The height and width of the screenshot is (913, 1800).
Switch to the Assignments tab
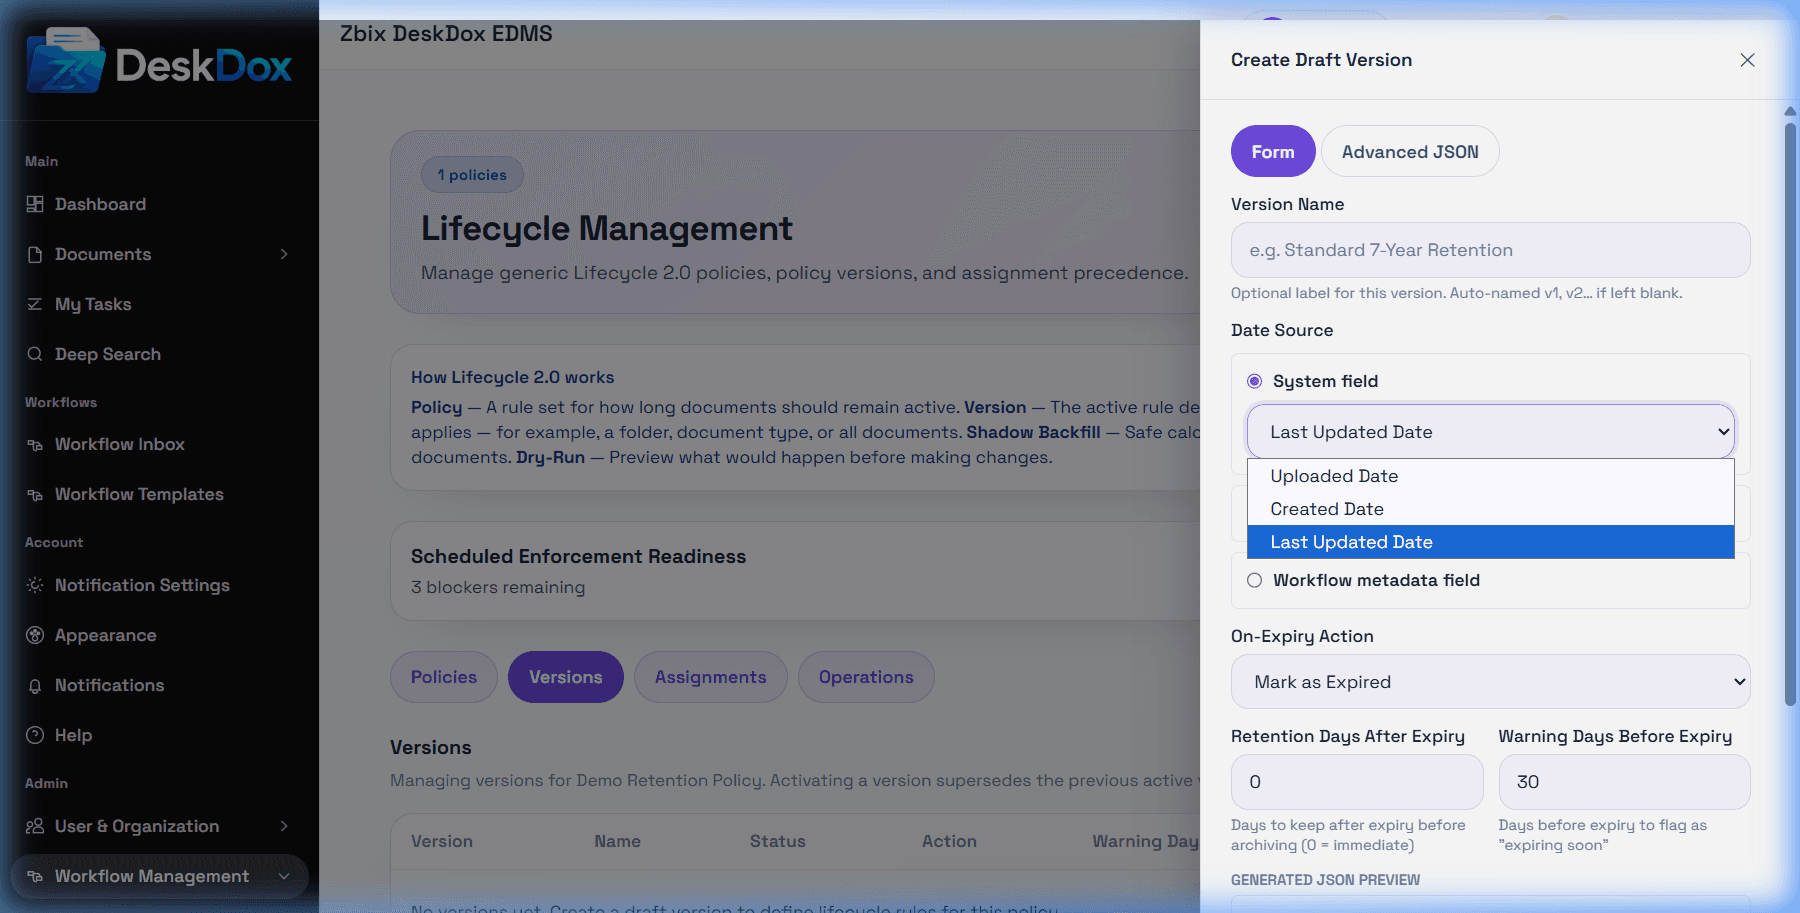click(711, 677)
